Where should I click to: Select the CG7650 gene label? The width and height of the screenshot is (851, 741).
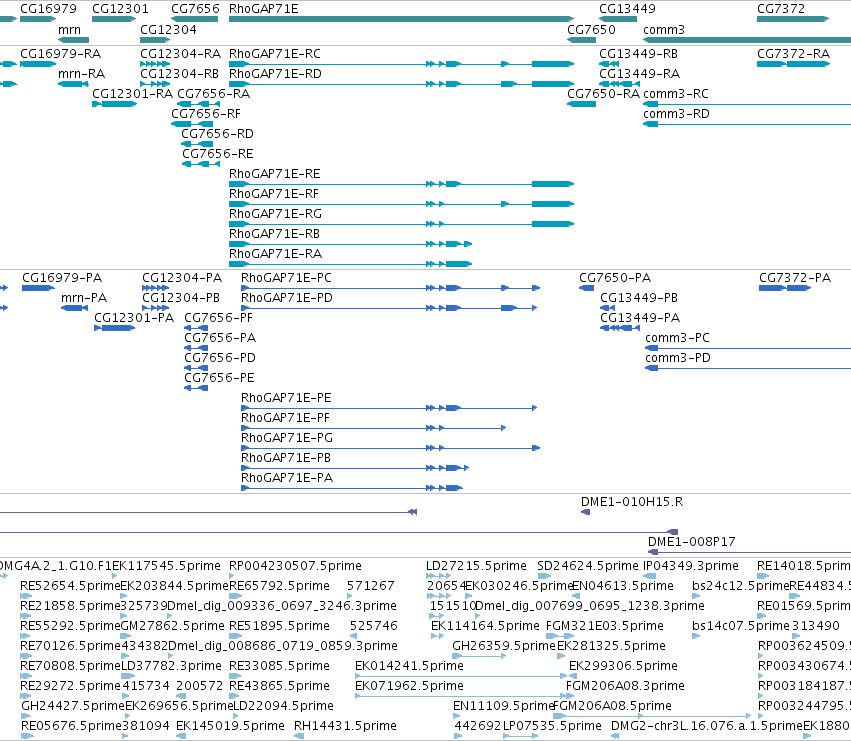(591, 29)
